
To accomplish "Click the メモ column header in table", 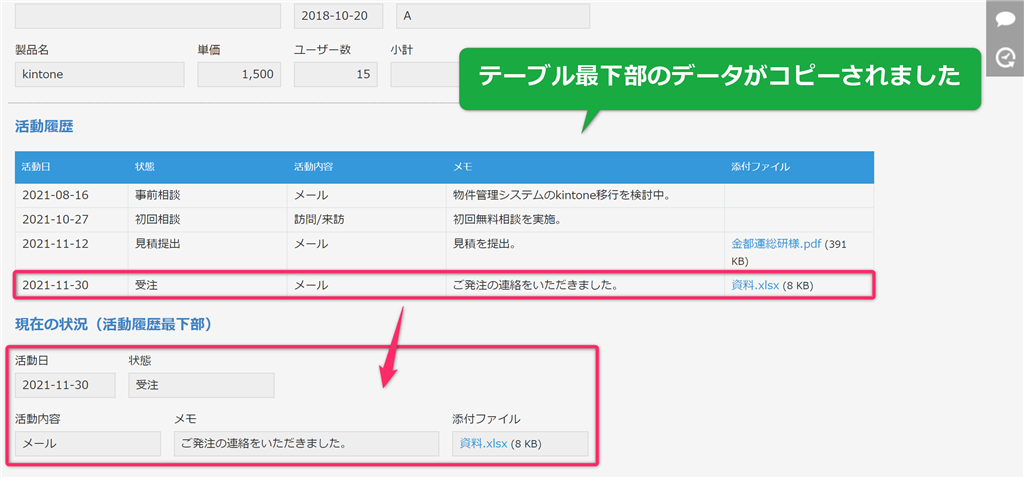I will tap(585, 167).
